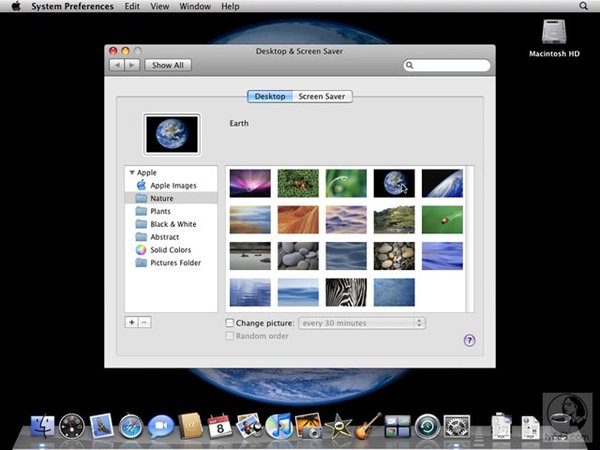Go back with the left arrow button
Screen dimensions: 600x450
[x=117, y=65]
